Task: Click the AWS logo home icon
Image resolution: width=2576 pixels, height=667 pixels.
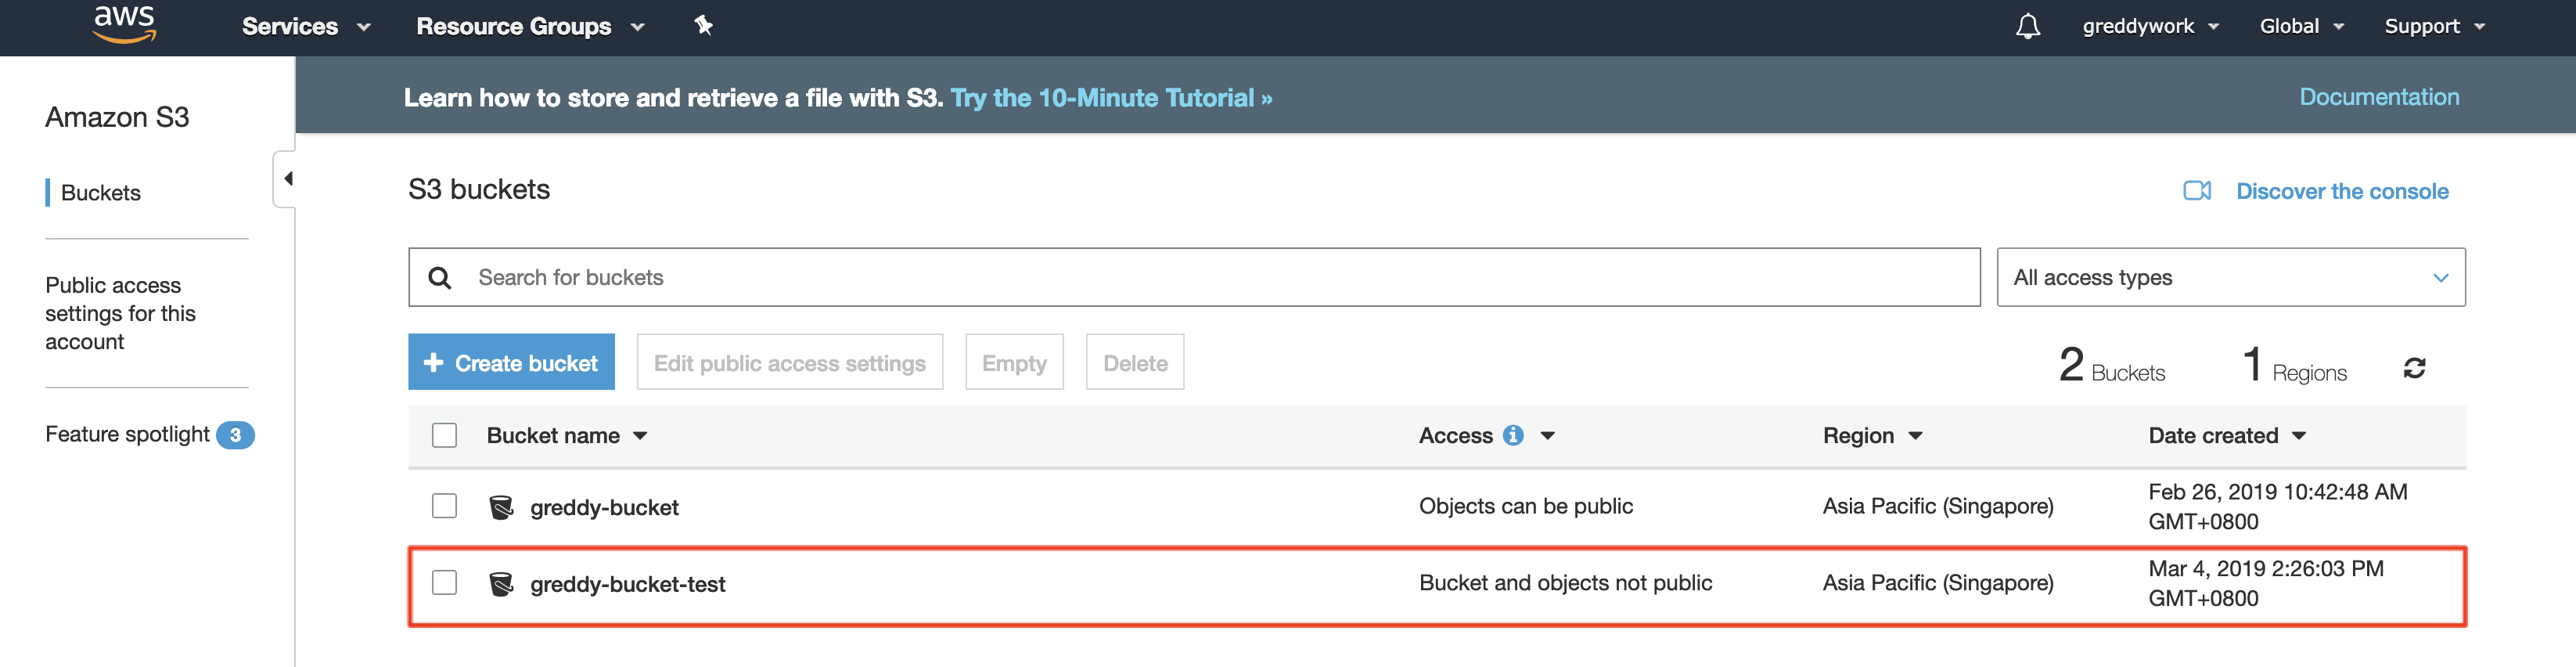Action: (x=124, y=25)
